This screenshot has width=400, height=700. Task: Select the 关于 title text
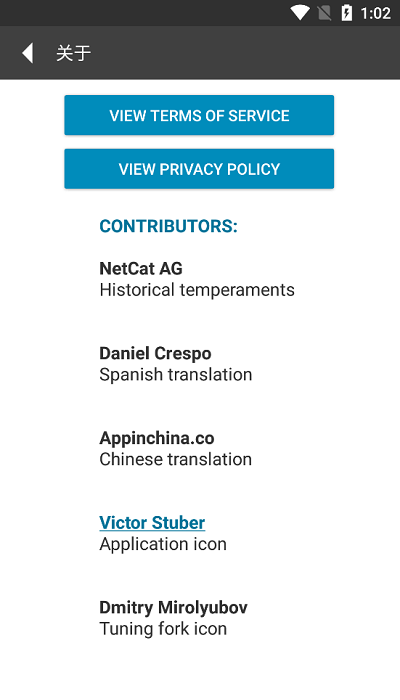pos(74,53)
